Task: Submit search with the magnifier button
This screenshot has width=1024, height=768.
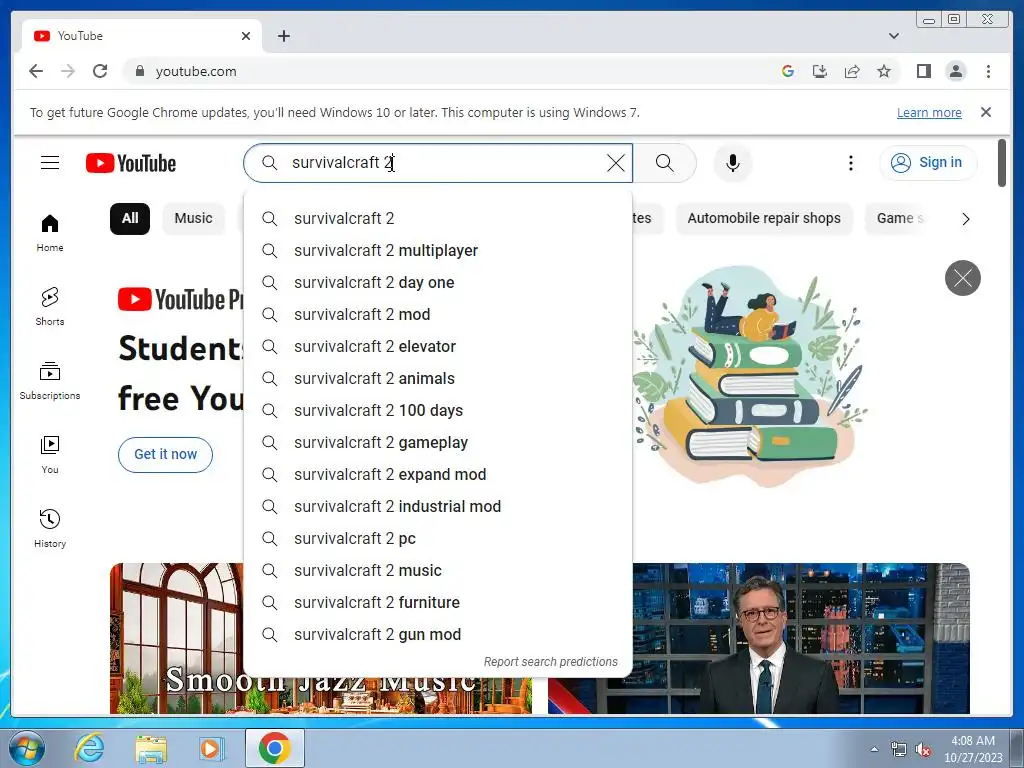Action: coord(664,163)
